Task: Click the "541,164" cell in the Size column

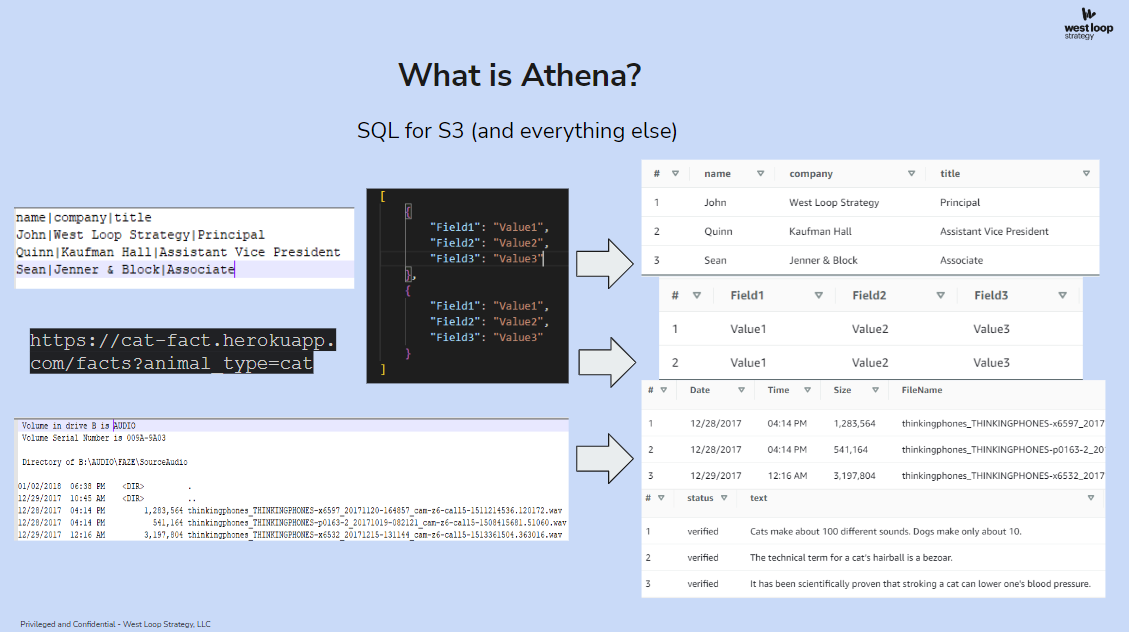Action: [x=850, y=450]
